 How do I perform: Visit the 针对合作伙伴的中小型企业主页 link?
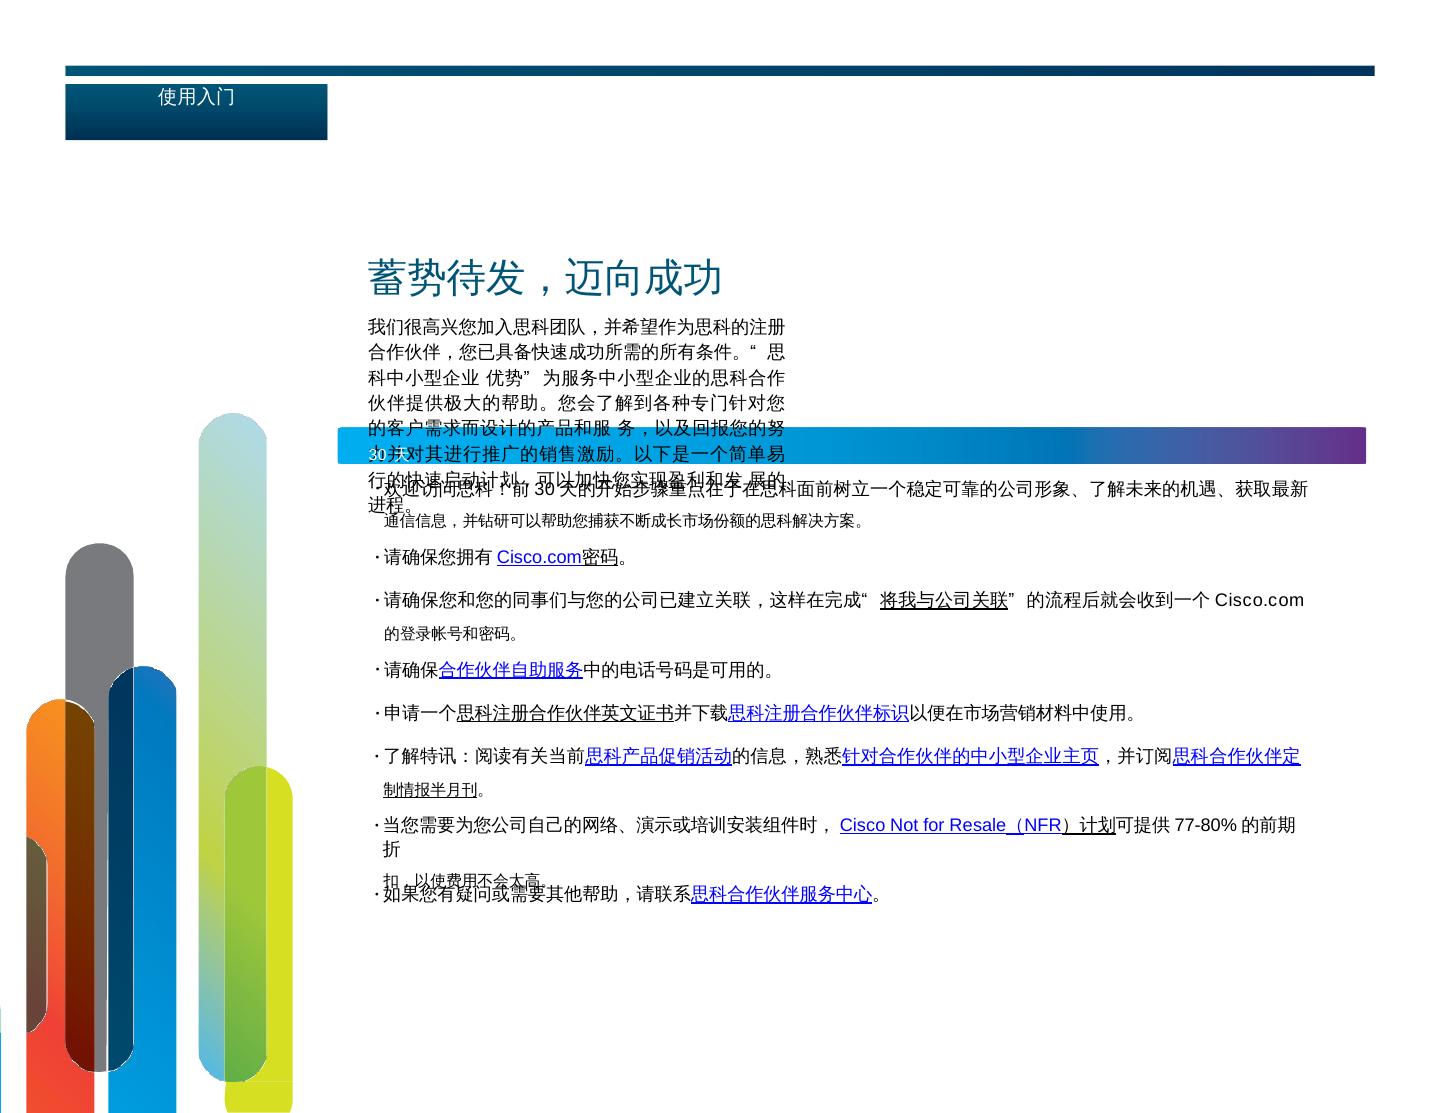[970, 756]
